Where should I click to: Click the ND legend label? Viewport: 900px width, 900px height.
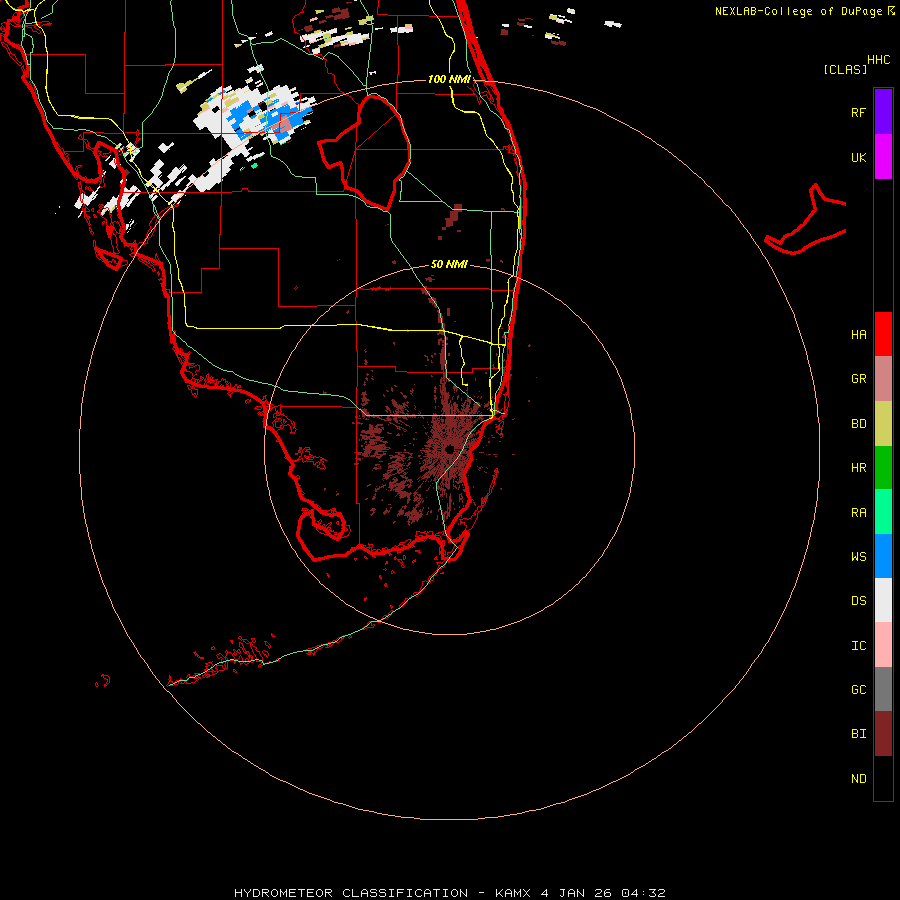click(x=858, y=779)
